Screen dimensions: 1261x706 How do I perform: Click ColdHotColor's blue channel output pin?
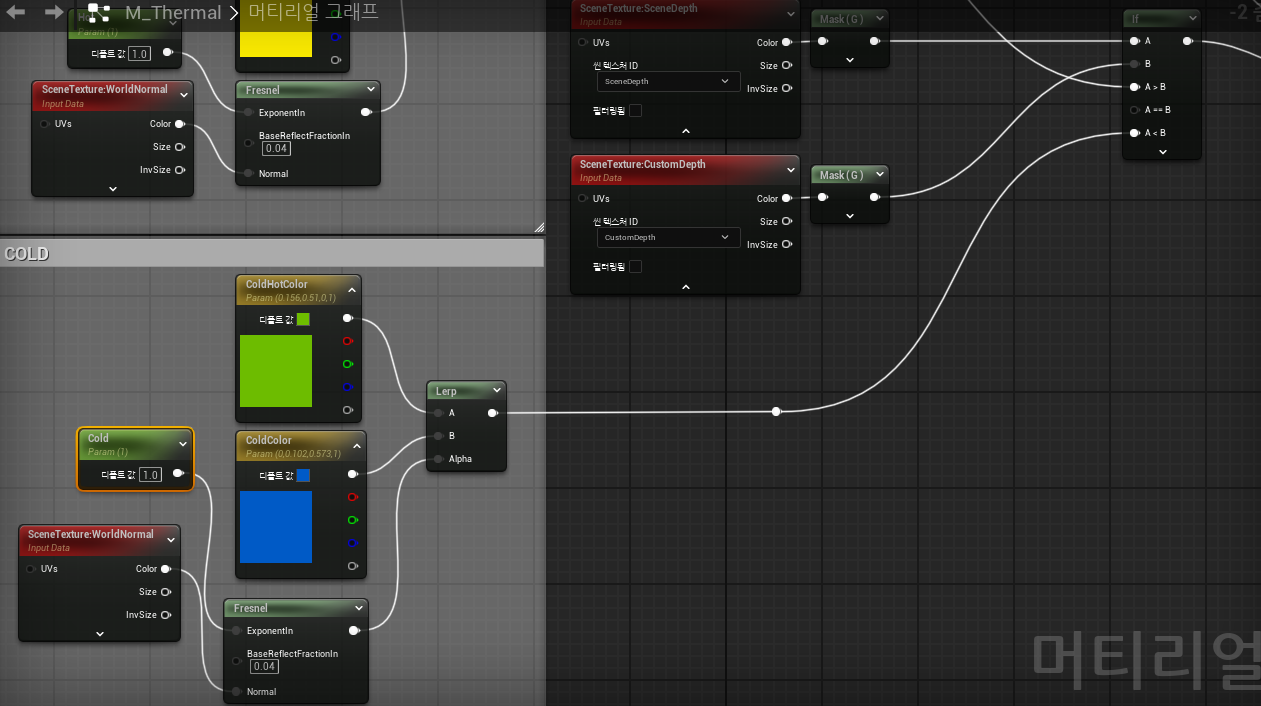[348, 387]
